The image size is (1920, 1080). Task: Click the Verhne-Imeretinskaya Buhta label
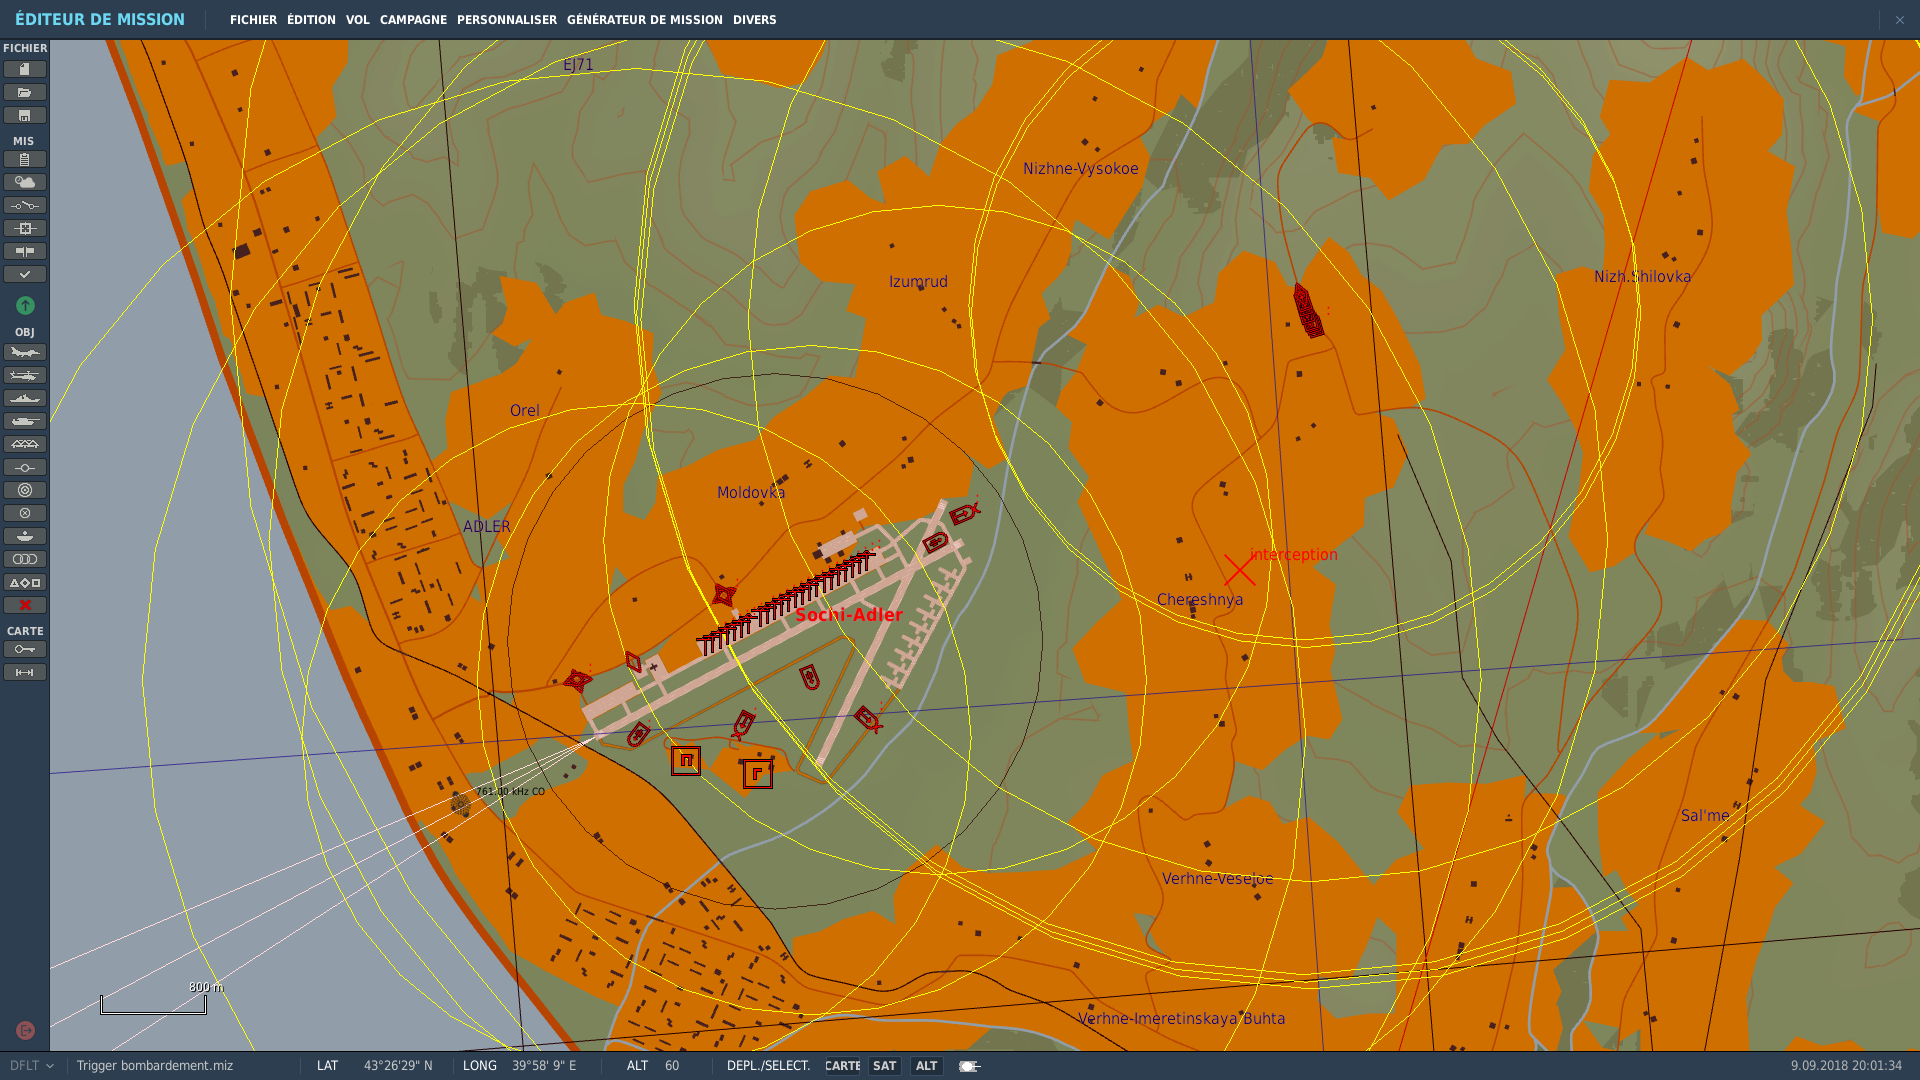[x=1181, y=1019]
